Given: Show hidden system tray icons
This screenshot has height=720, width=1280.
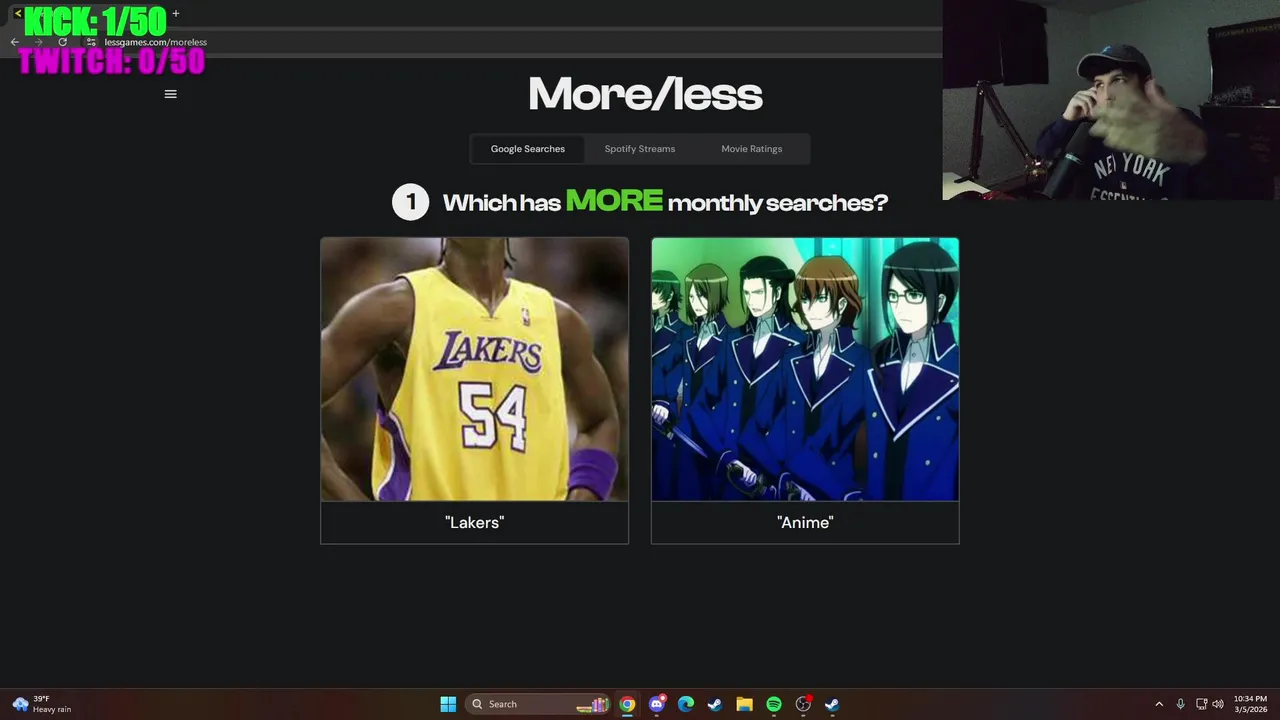Looking at the screenshot, I should click(1159, 704).
